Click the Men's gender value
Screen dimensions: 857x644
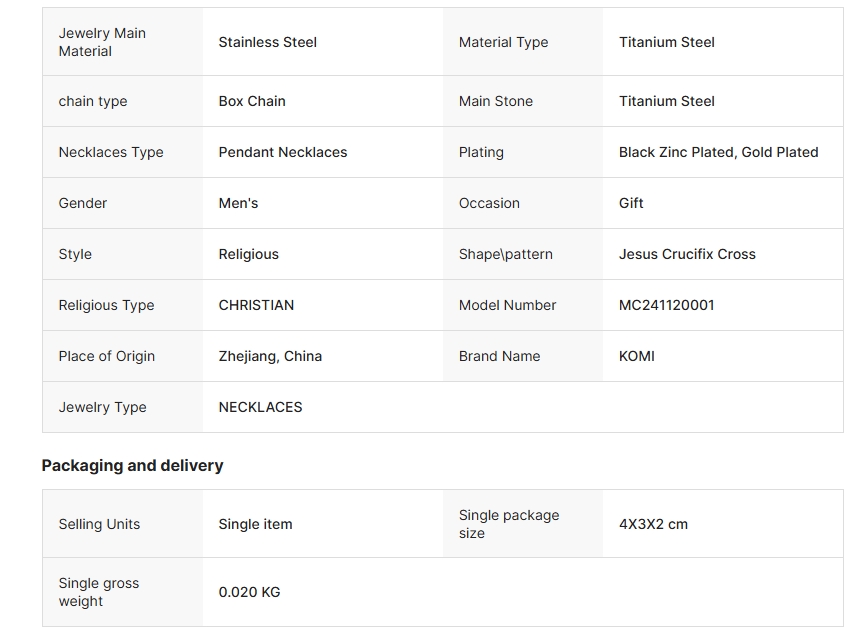tap(238, 203)
